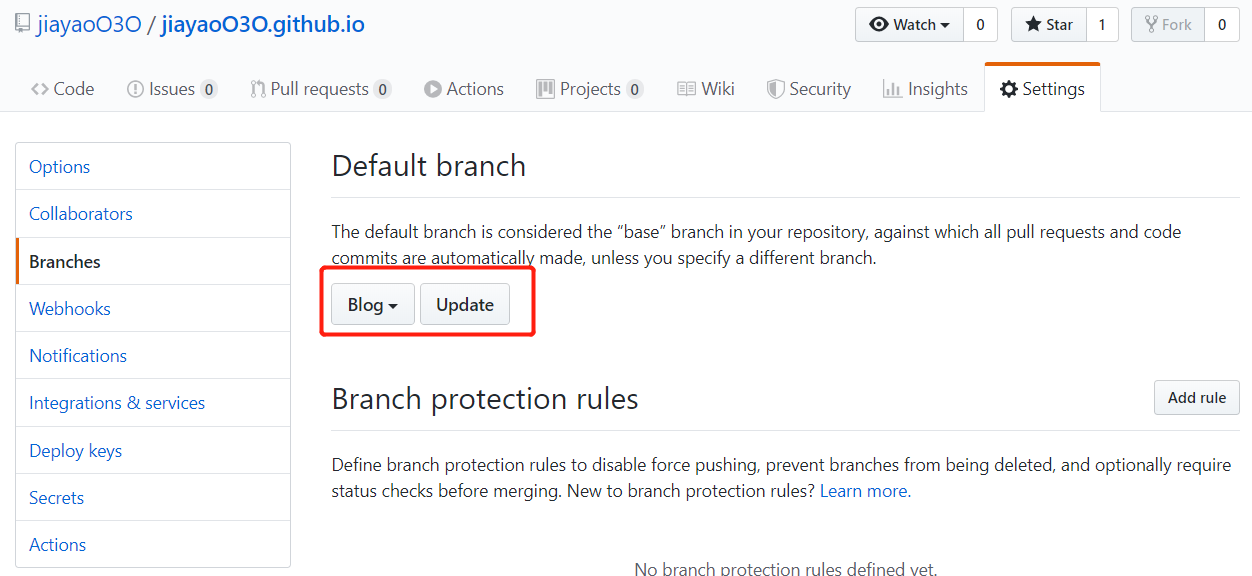
Task: Open the Code tab
Action: [x=62, y=89]
